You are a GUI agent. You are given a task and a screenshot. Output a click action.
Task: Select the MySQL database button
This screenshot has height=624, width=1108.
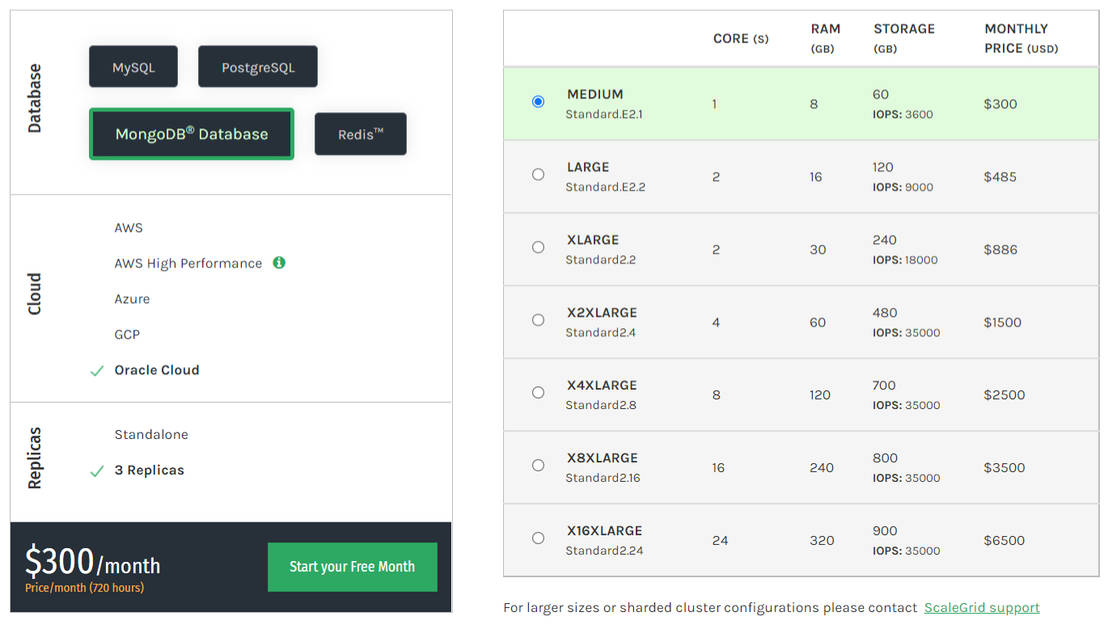(133, 67)
